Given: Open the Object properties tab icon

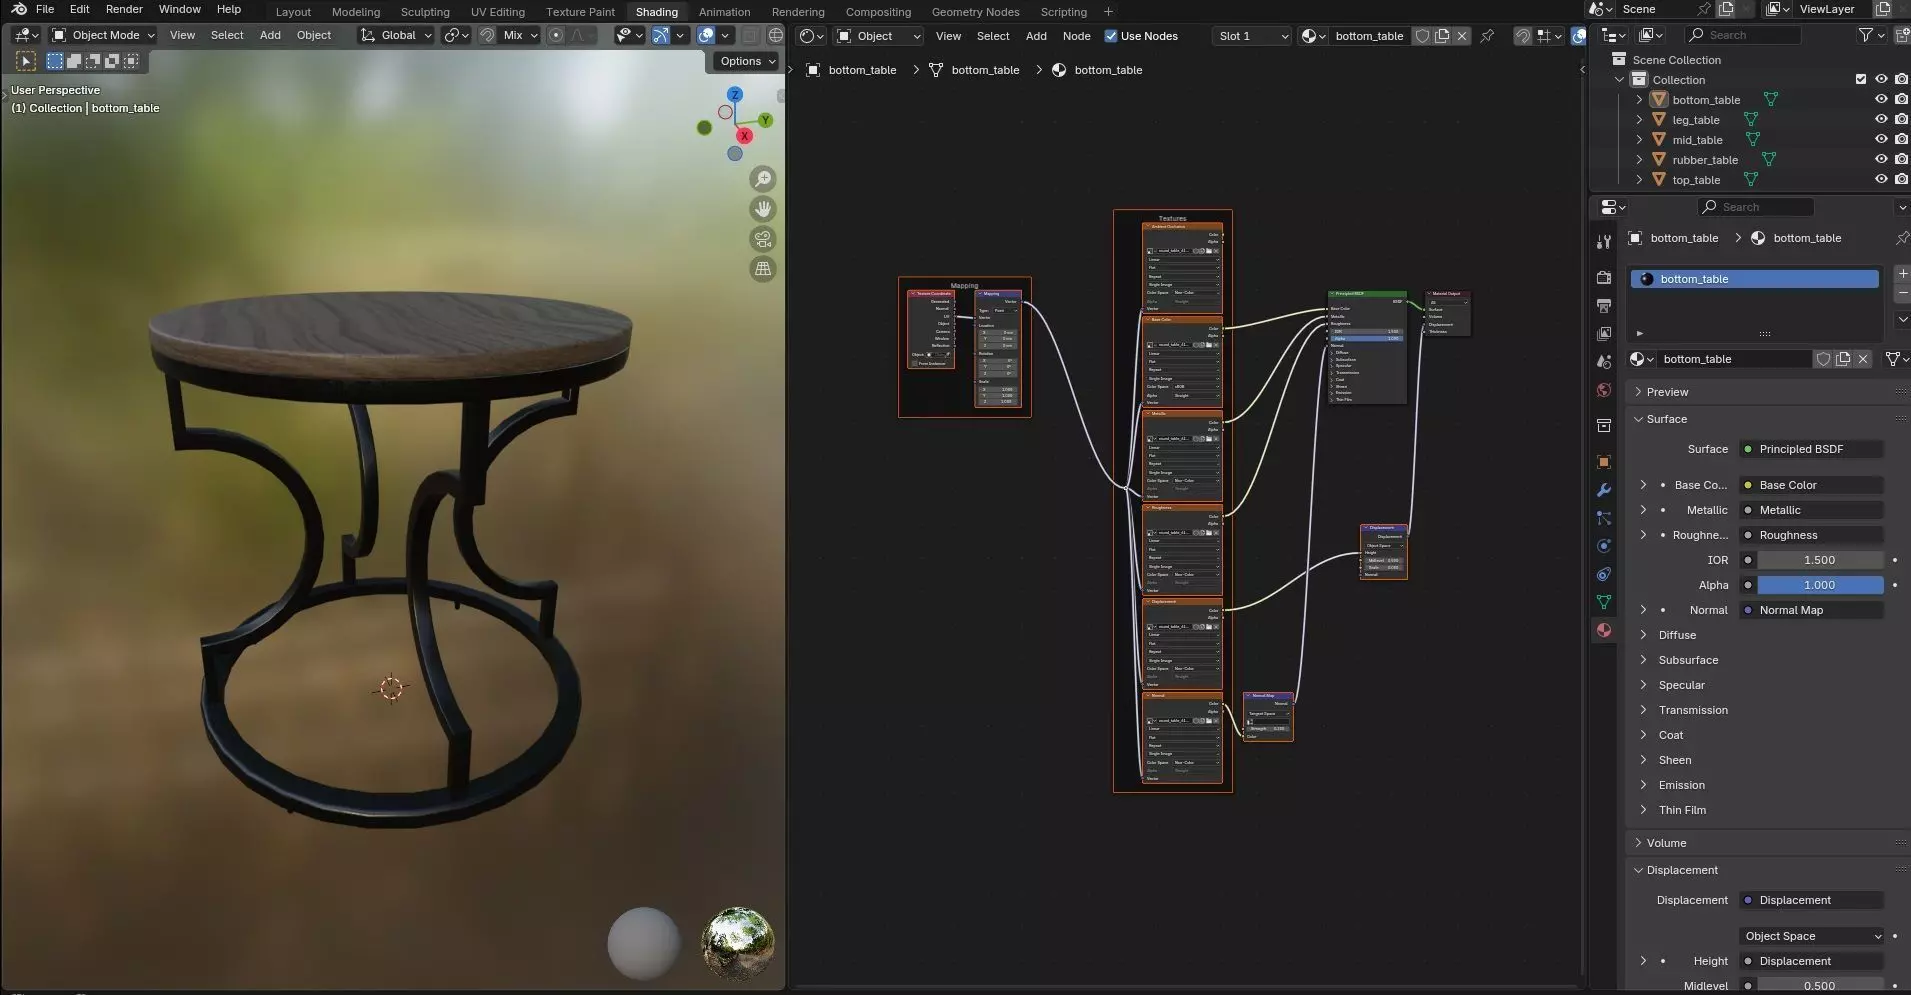Looking at the screenshot, I should click(x=1604, y=462).
